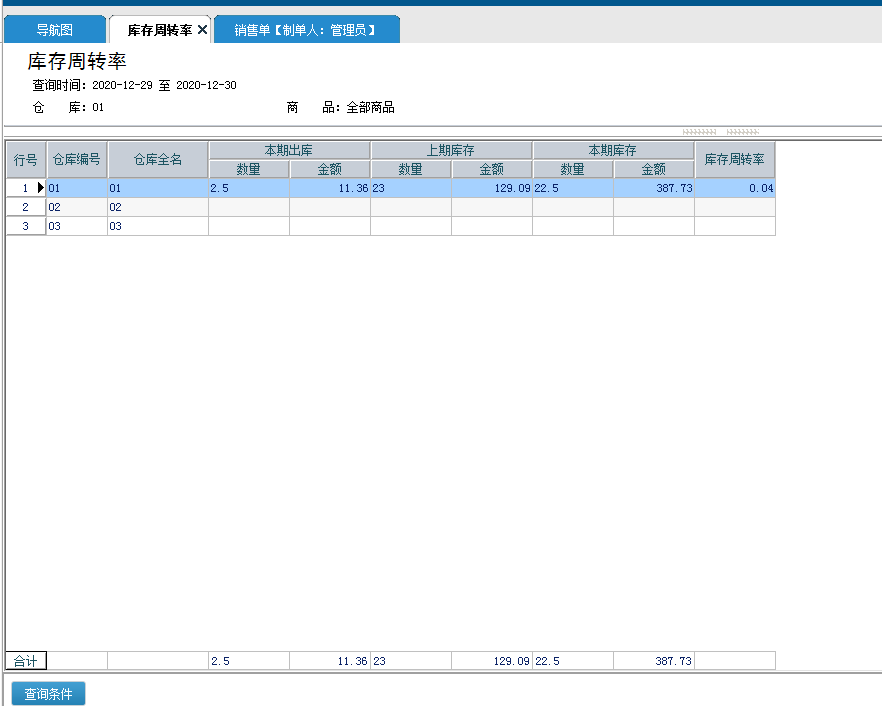The width and height of the screenshot is (882, 706).
Task: Click the 仓库全名 column header
Action: click(158, 160)
